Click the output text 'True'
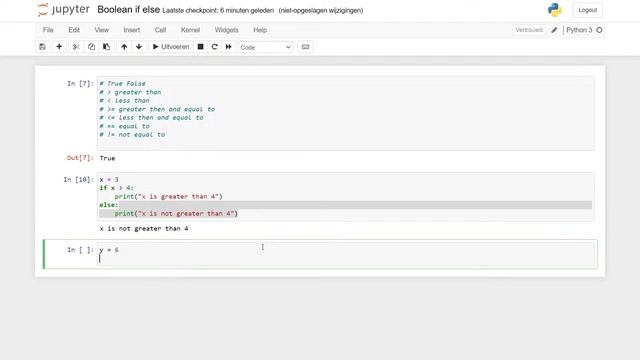Viewport: 640px width, 360px height. pyautogui.click(x=107, y=158)
